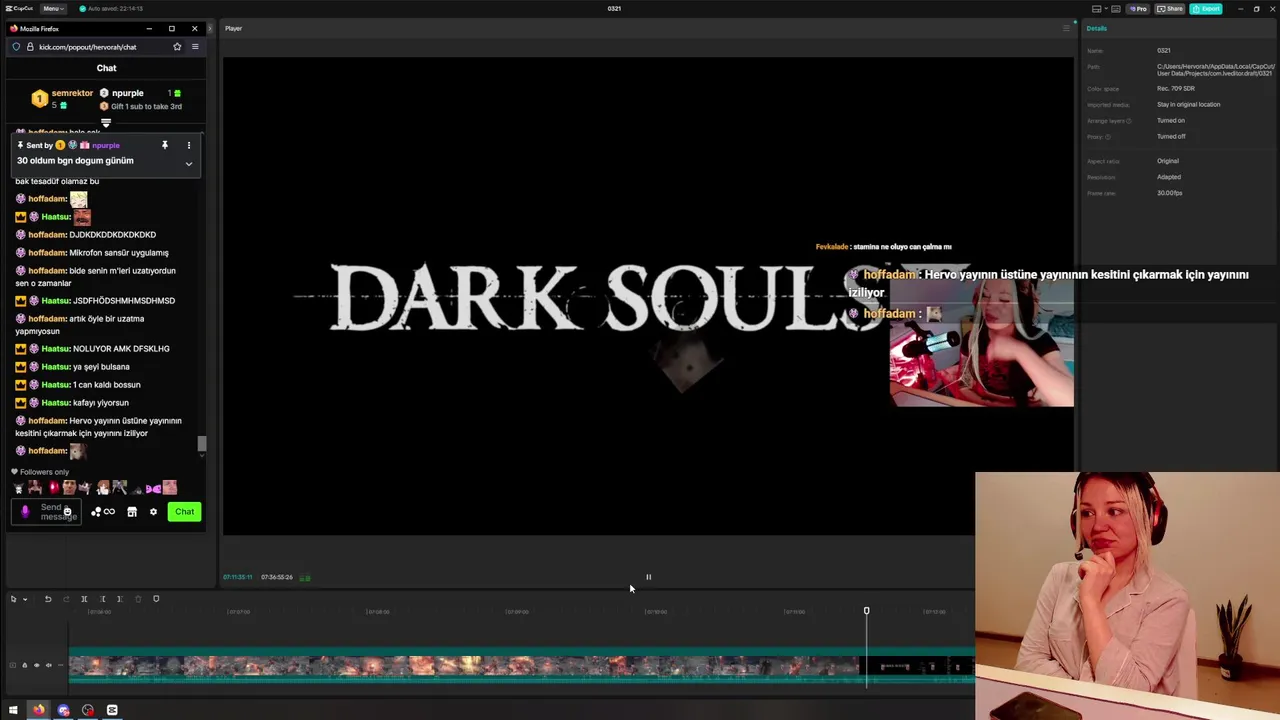Hide the main video track with eye icon
The height and width of the screenshot is (720, 1280).
[x=37, y=665]
